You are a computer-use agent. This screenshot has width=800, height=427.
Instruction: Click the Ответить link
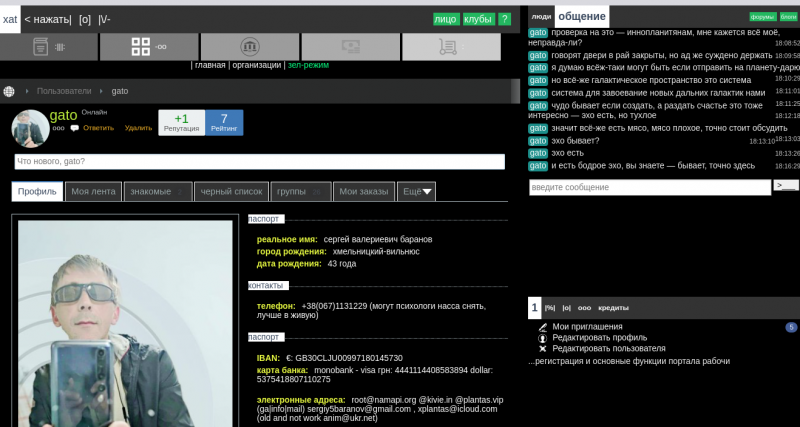point(98,128)
